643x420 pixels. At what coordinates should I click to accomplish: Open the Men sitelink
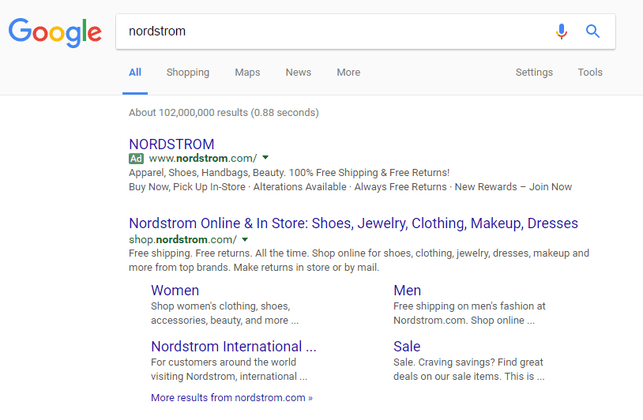(407, 290)
